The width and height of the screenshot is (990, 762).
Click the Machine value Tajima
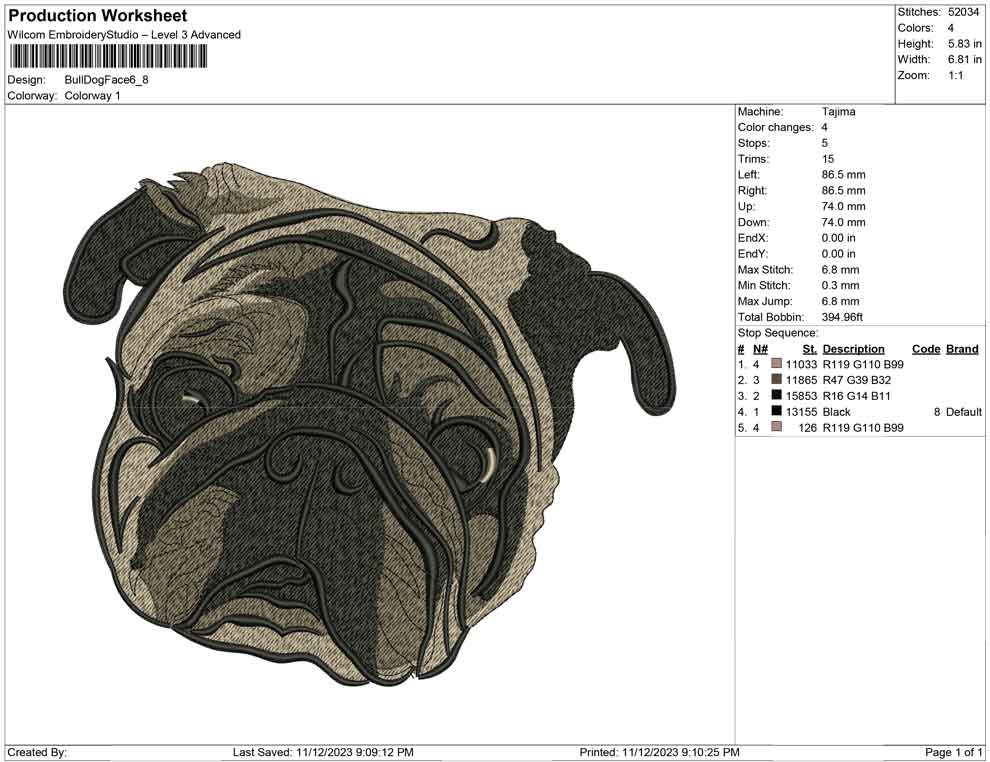tap(838, 111)
